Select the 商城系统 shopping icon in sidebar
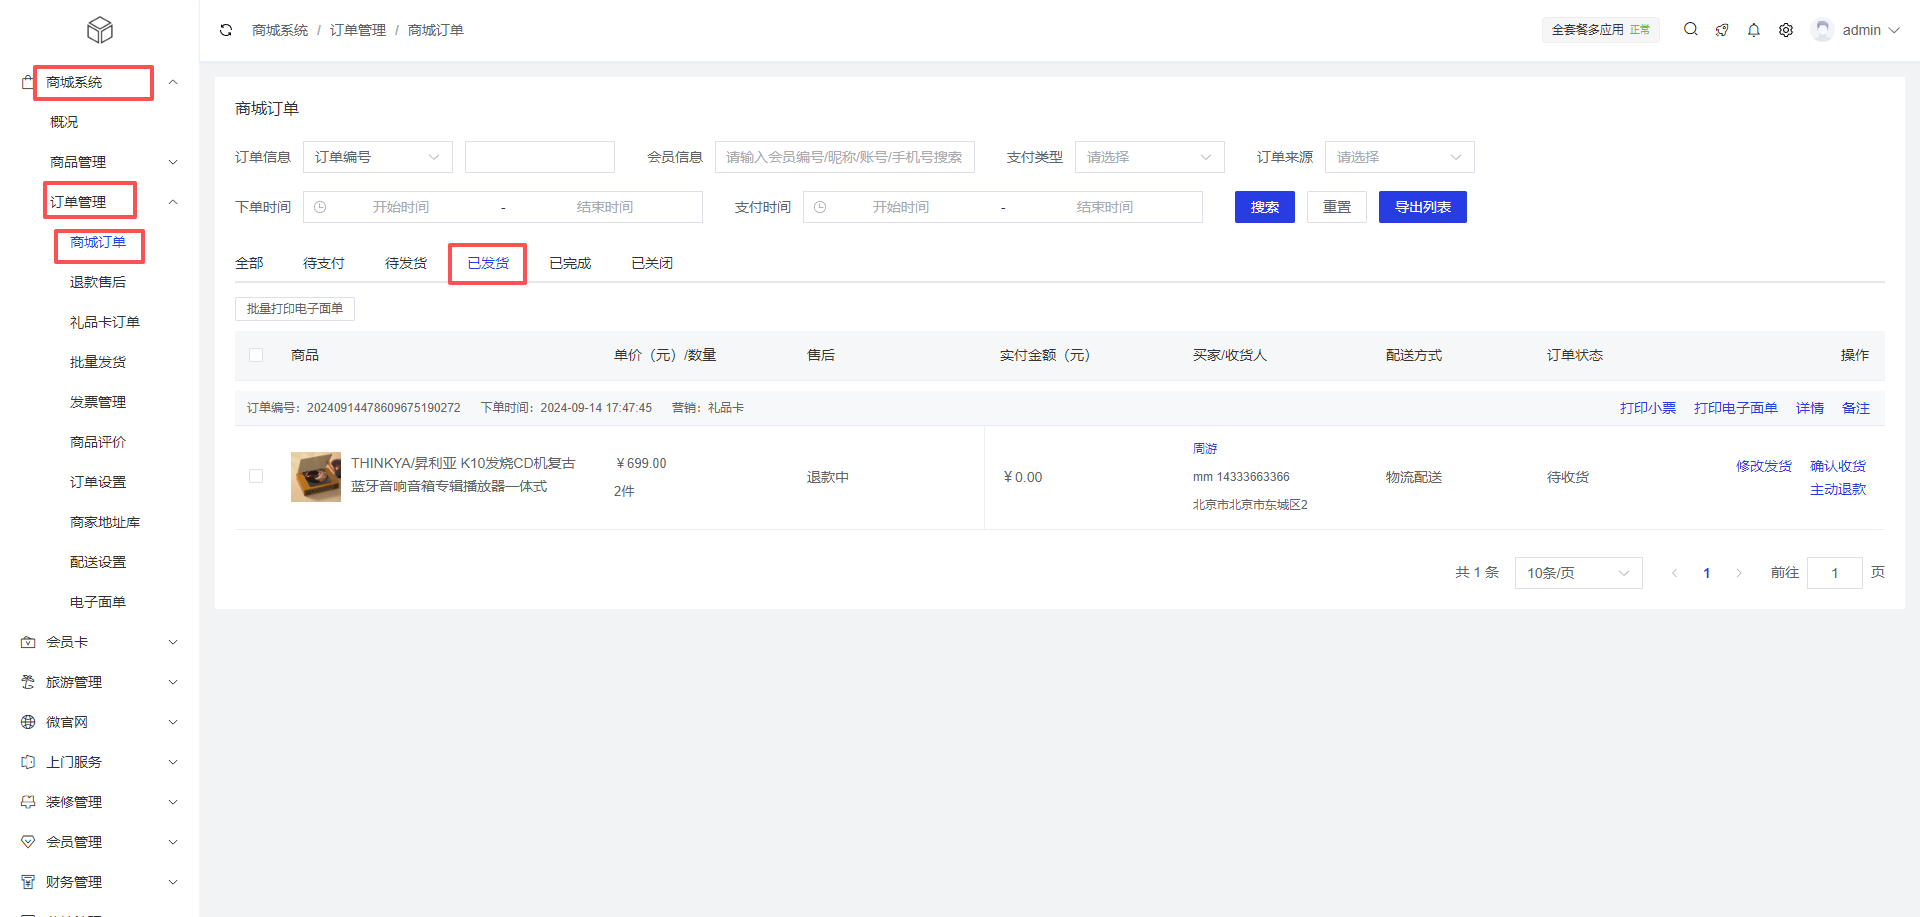 26,81
